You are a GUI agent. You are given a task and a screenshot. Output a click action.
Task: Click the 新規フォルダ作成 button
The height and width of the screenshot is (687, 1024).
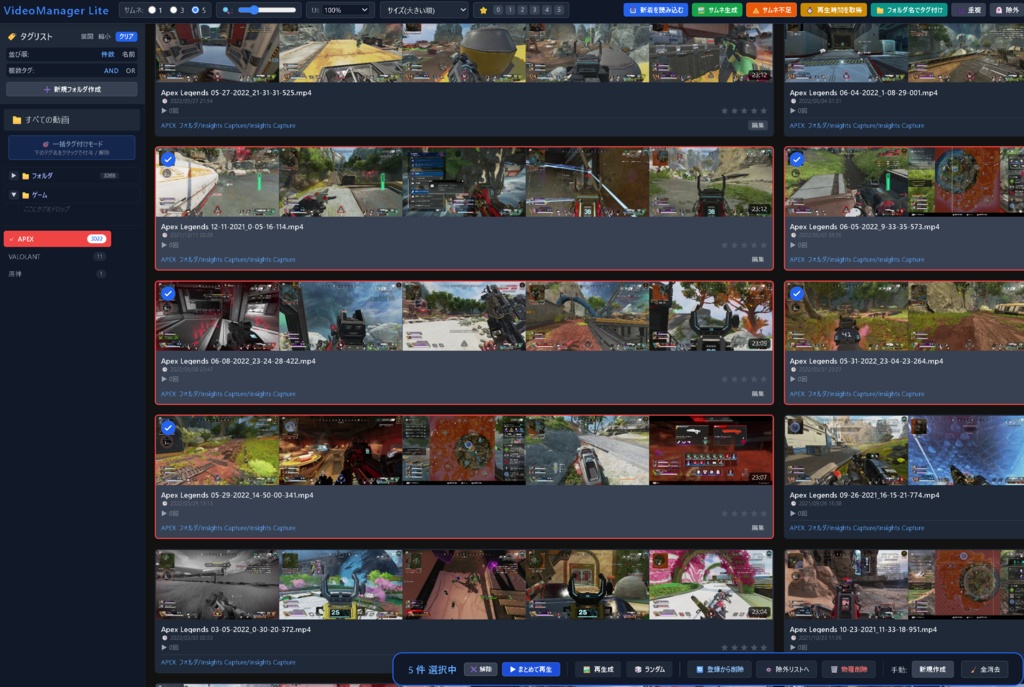click(x=72, y=89)
